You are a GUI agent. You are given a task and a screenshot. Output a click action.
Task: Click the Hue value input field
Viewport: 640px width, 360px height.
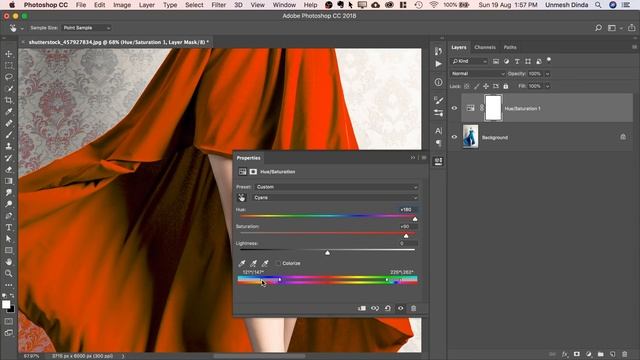407,210
